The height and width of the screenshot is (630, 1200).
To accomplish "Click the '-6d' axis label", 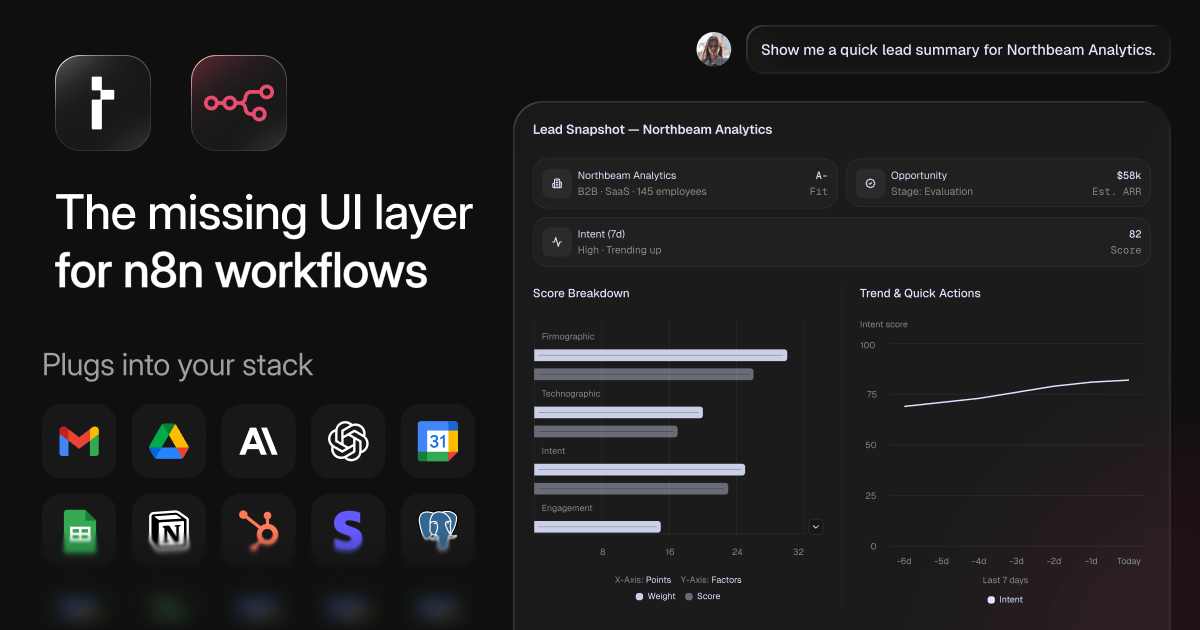I will pyautogui.click(x=904, y=561).
